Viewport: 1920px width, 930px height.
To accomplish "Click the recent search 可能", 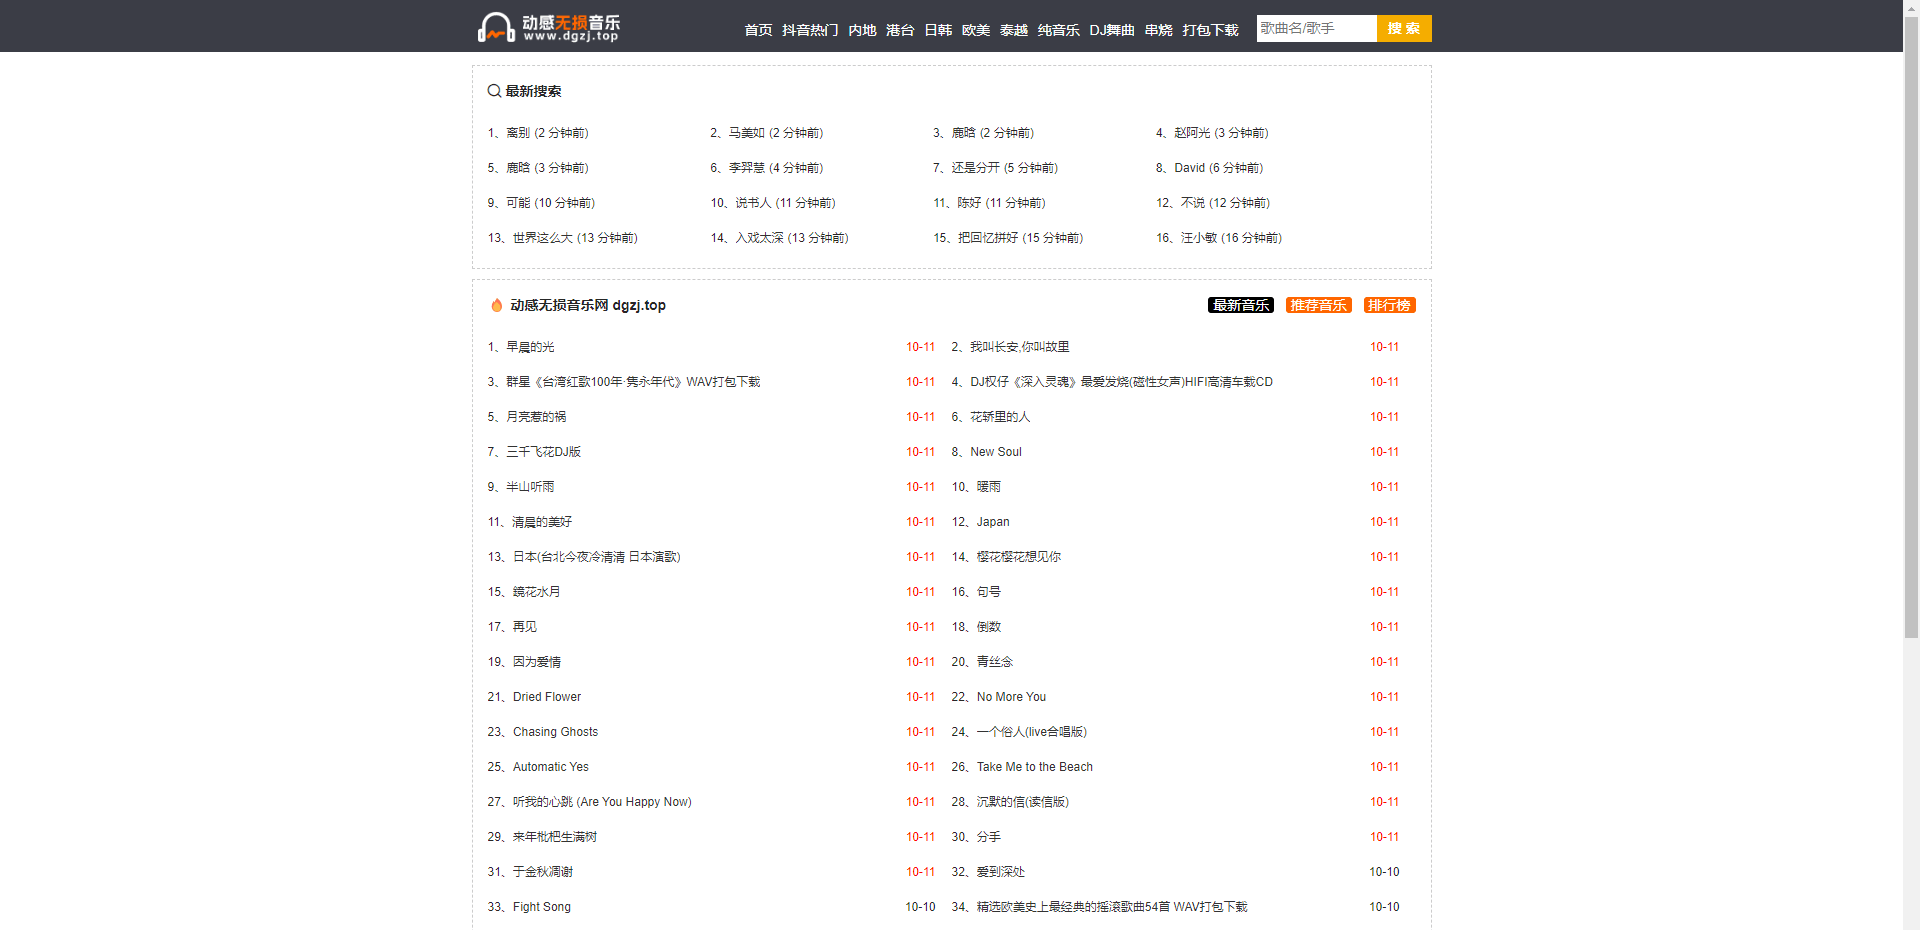I will tap(518, 203).
